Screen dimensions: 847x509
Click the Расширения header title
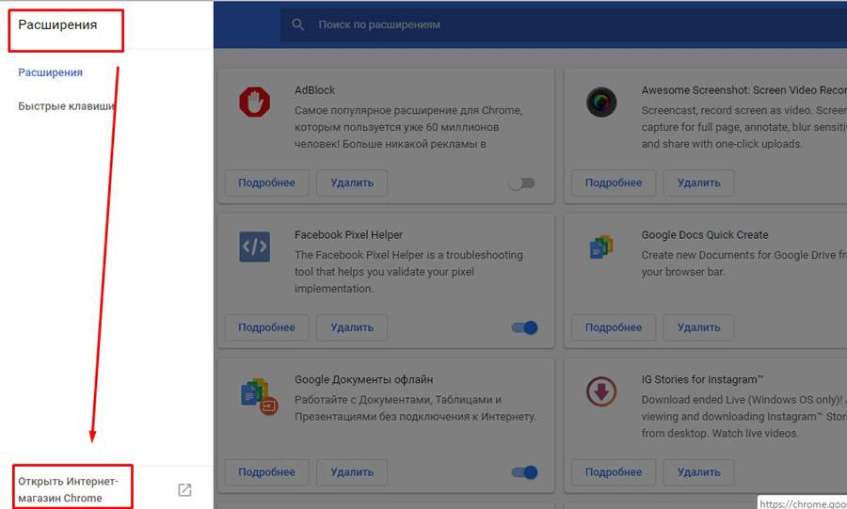[58, 25]
